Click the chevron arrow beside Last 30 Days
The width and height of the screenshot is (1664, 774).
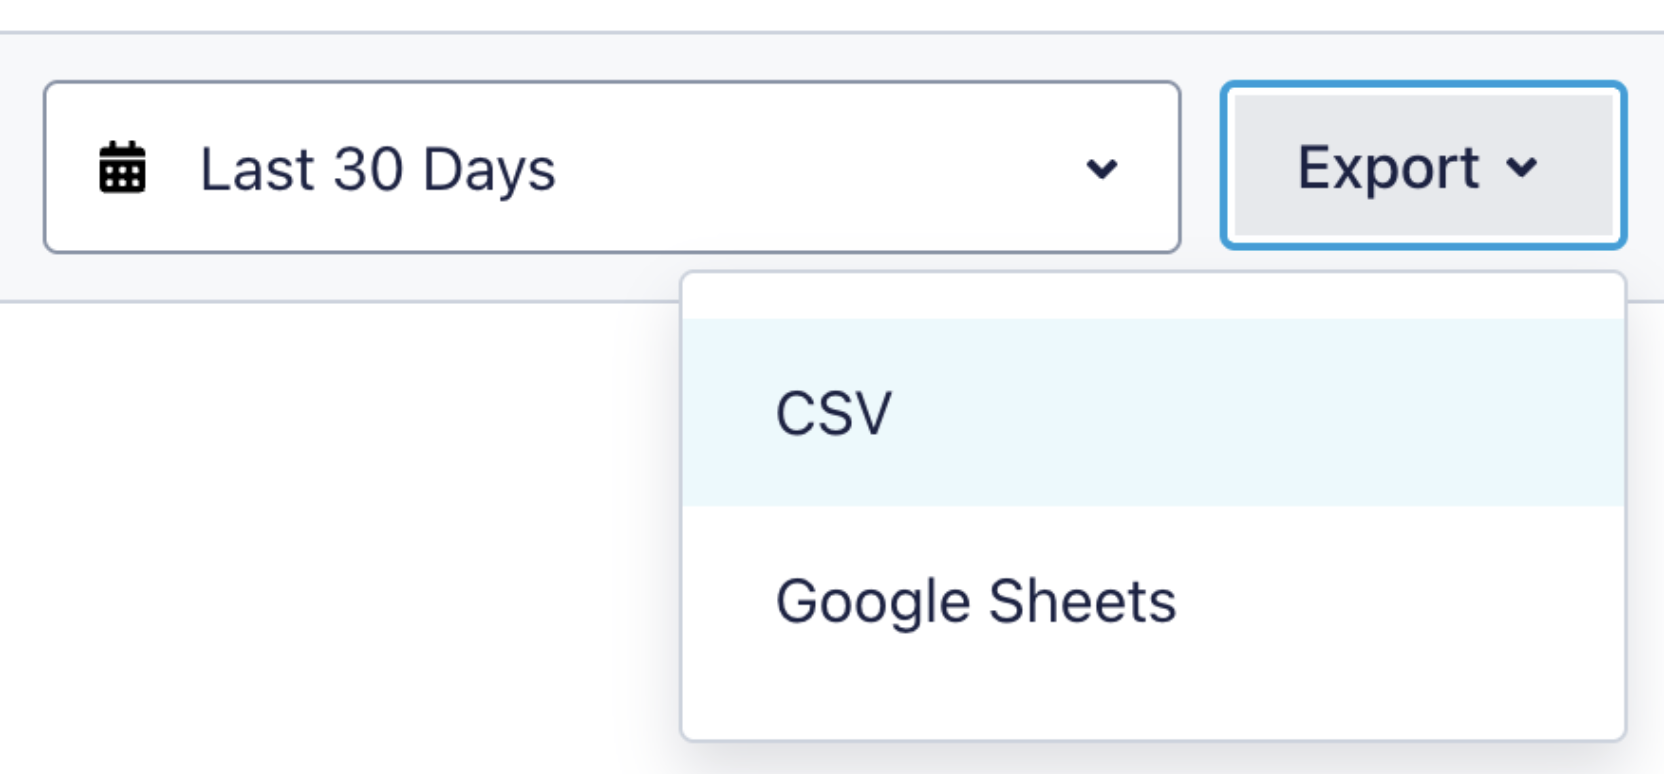click(x=1101, y=168)
